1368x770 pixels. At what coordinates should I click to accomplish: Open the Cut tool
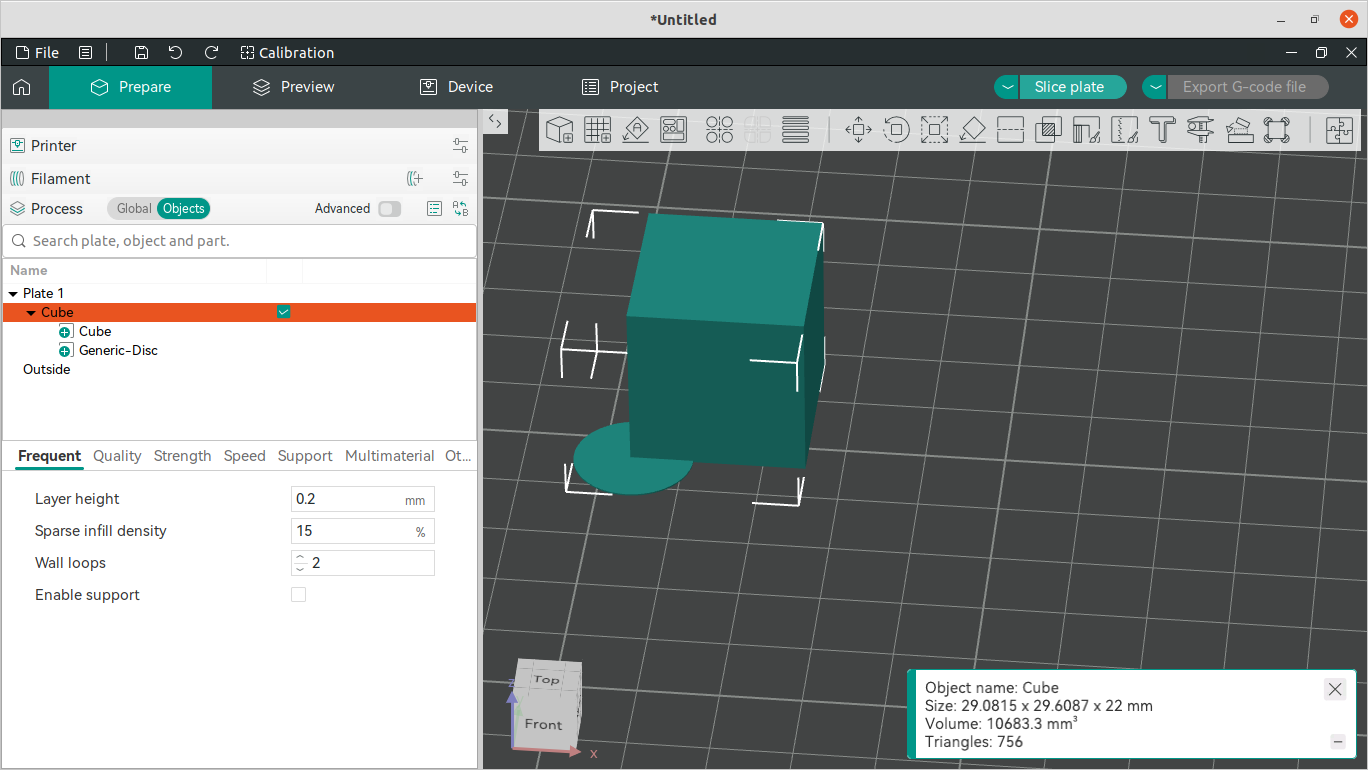pos(1010,130)
